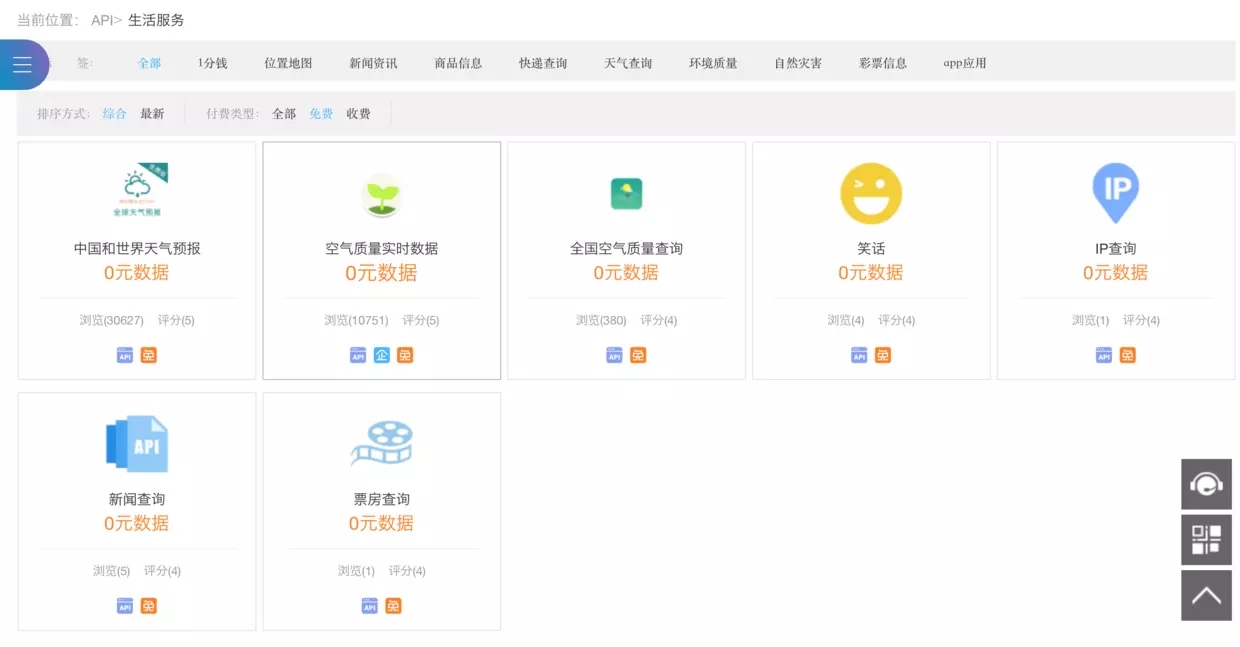This screenshot has width=1240, height=647.
Task: Click API badge under IP查询 card
Action: (1104, 355)
